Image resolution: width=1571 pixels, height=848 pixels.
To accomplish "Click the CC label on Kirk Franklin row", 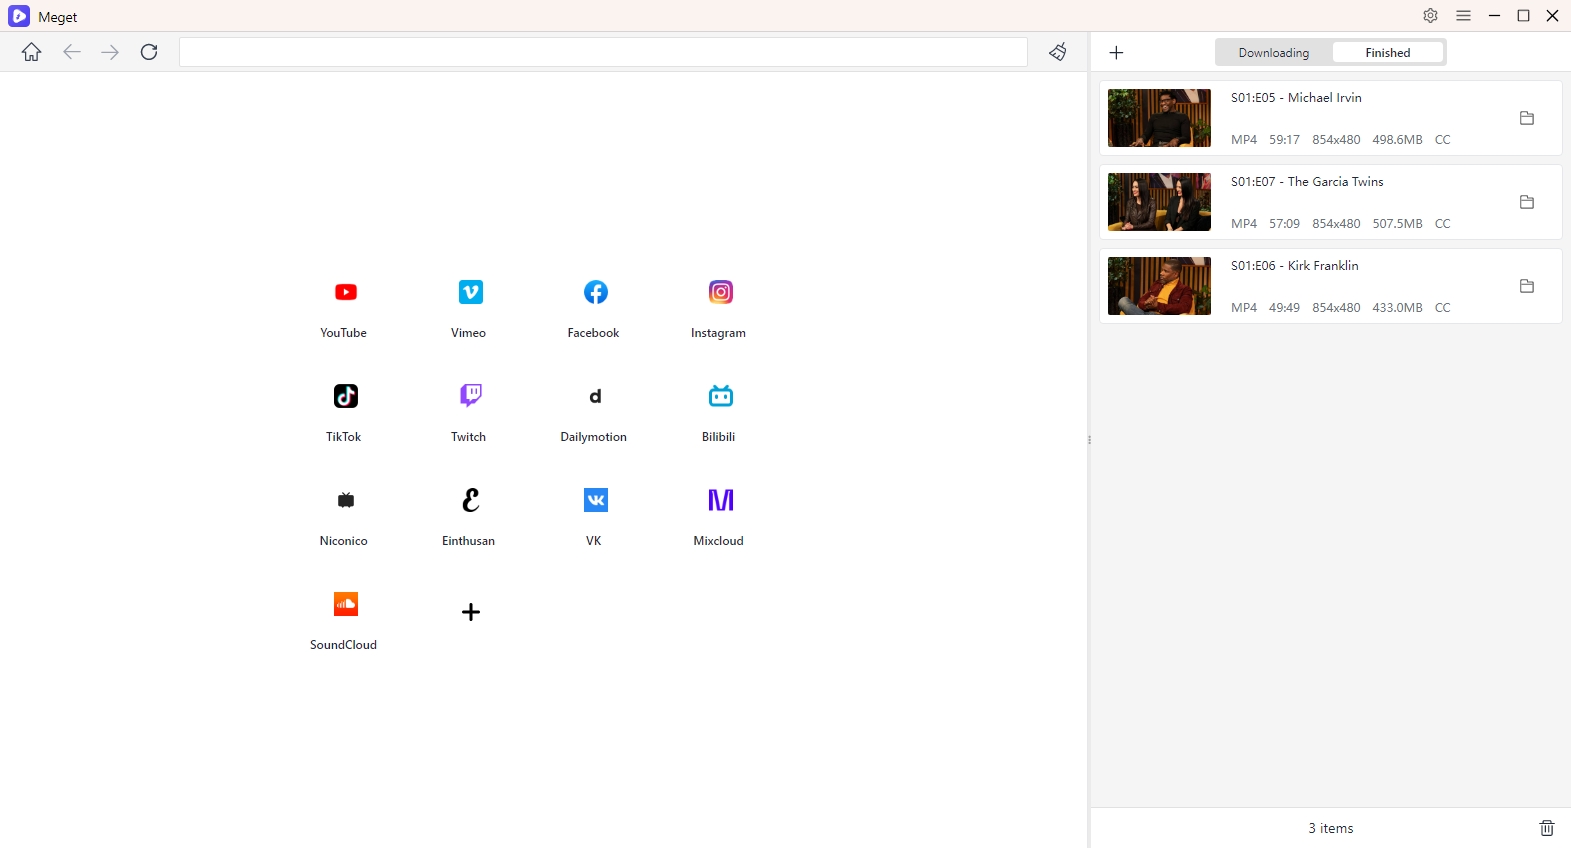I will click(x=1442, y=308).
